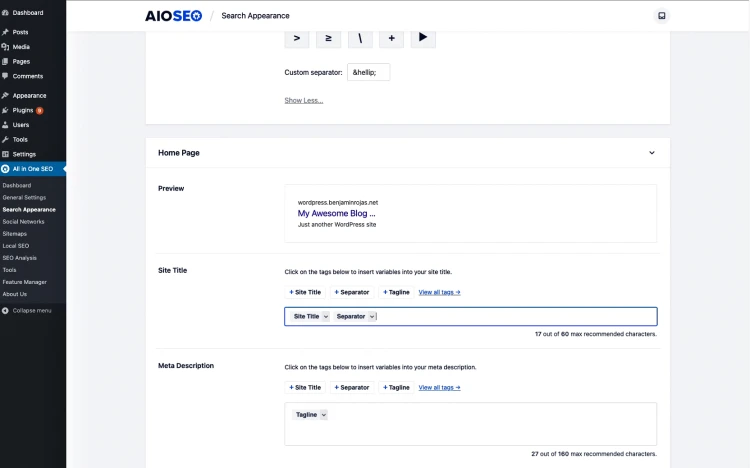Select the plus sign separator button
Image resolution: width=750 pixels, height=468 pixels.
point(391,38)
